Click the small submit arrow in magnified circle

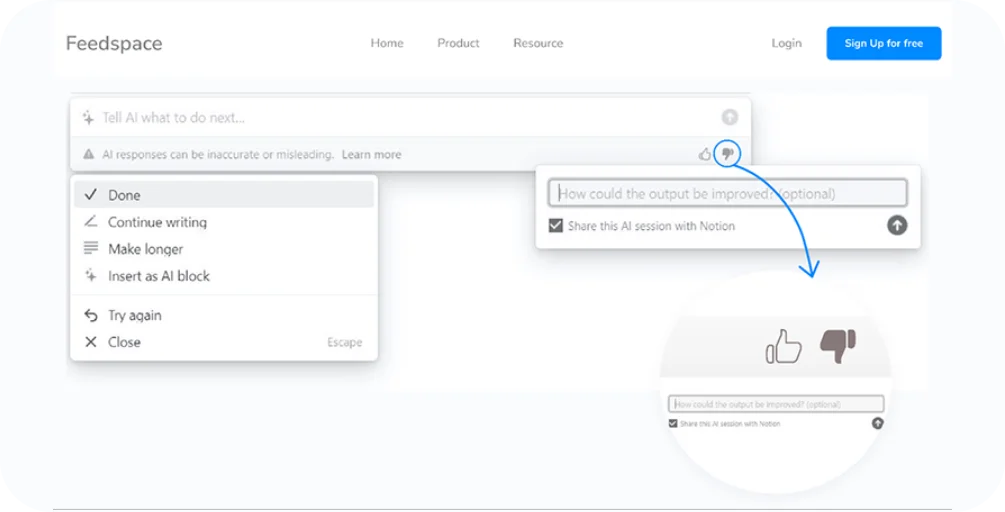877,423
